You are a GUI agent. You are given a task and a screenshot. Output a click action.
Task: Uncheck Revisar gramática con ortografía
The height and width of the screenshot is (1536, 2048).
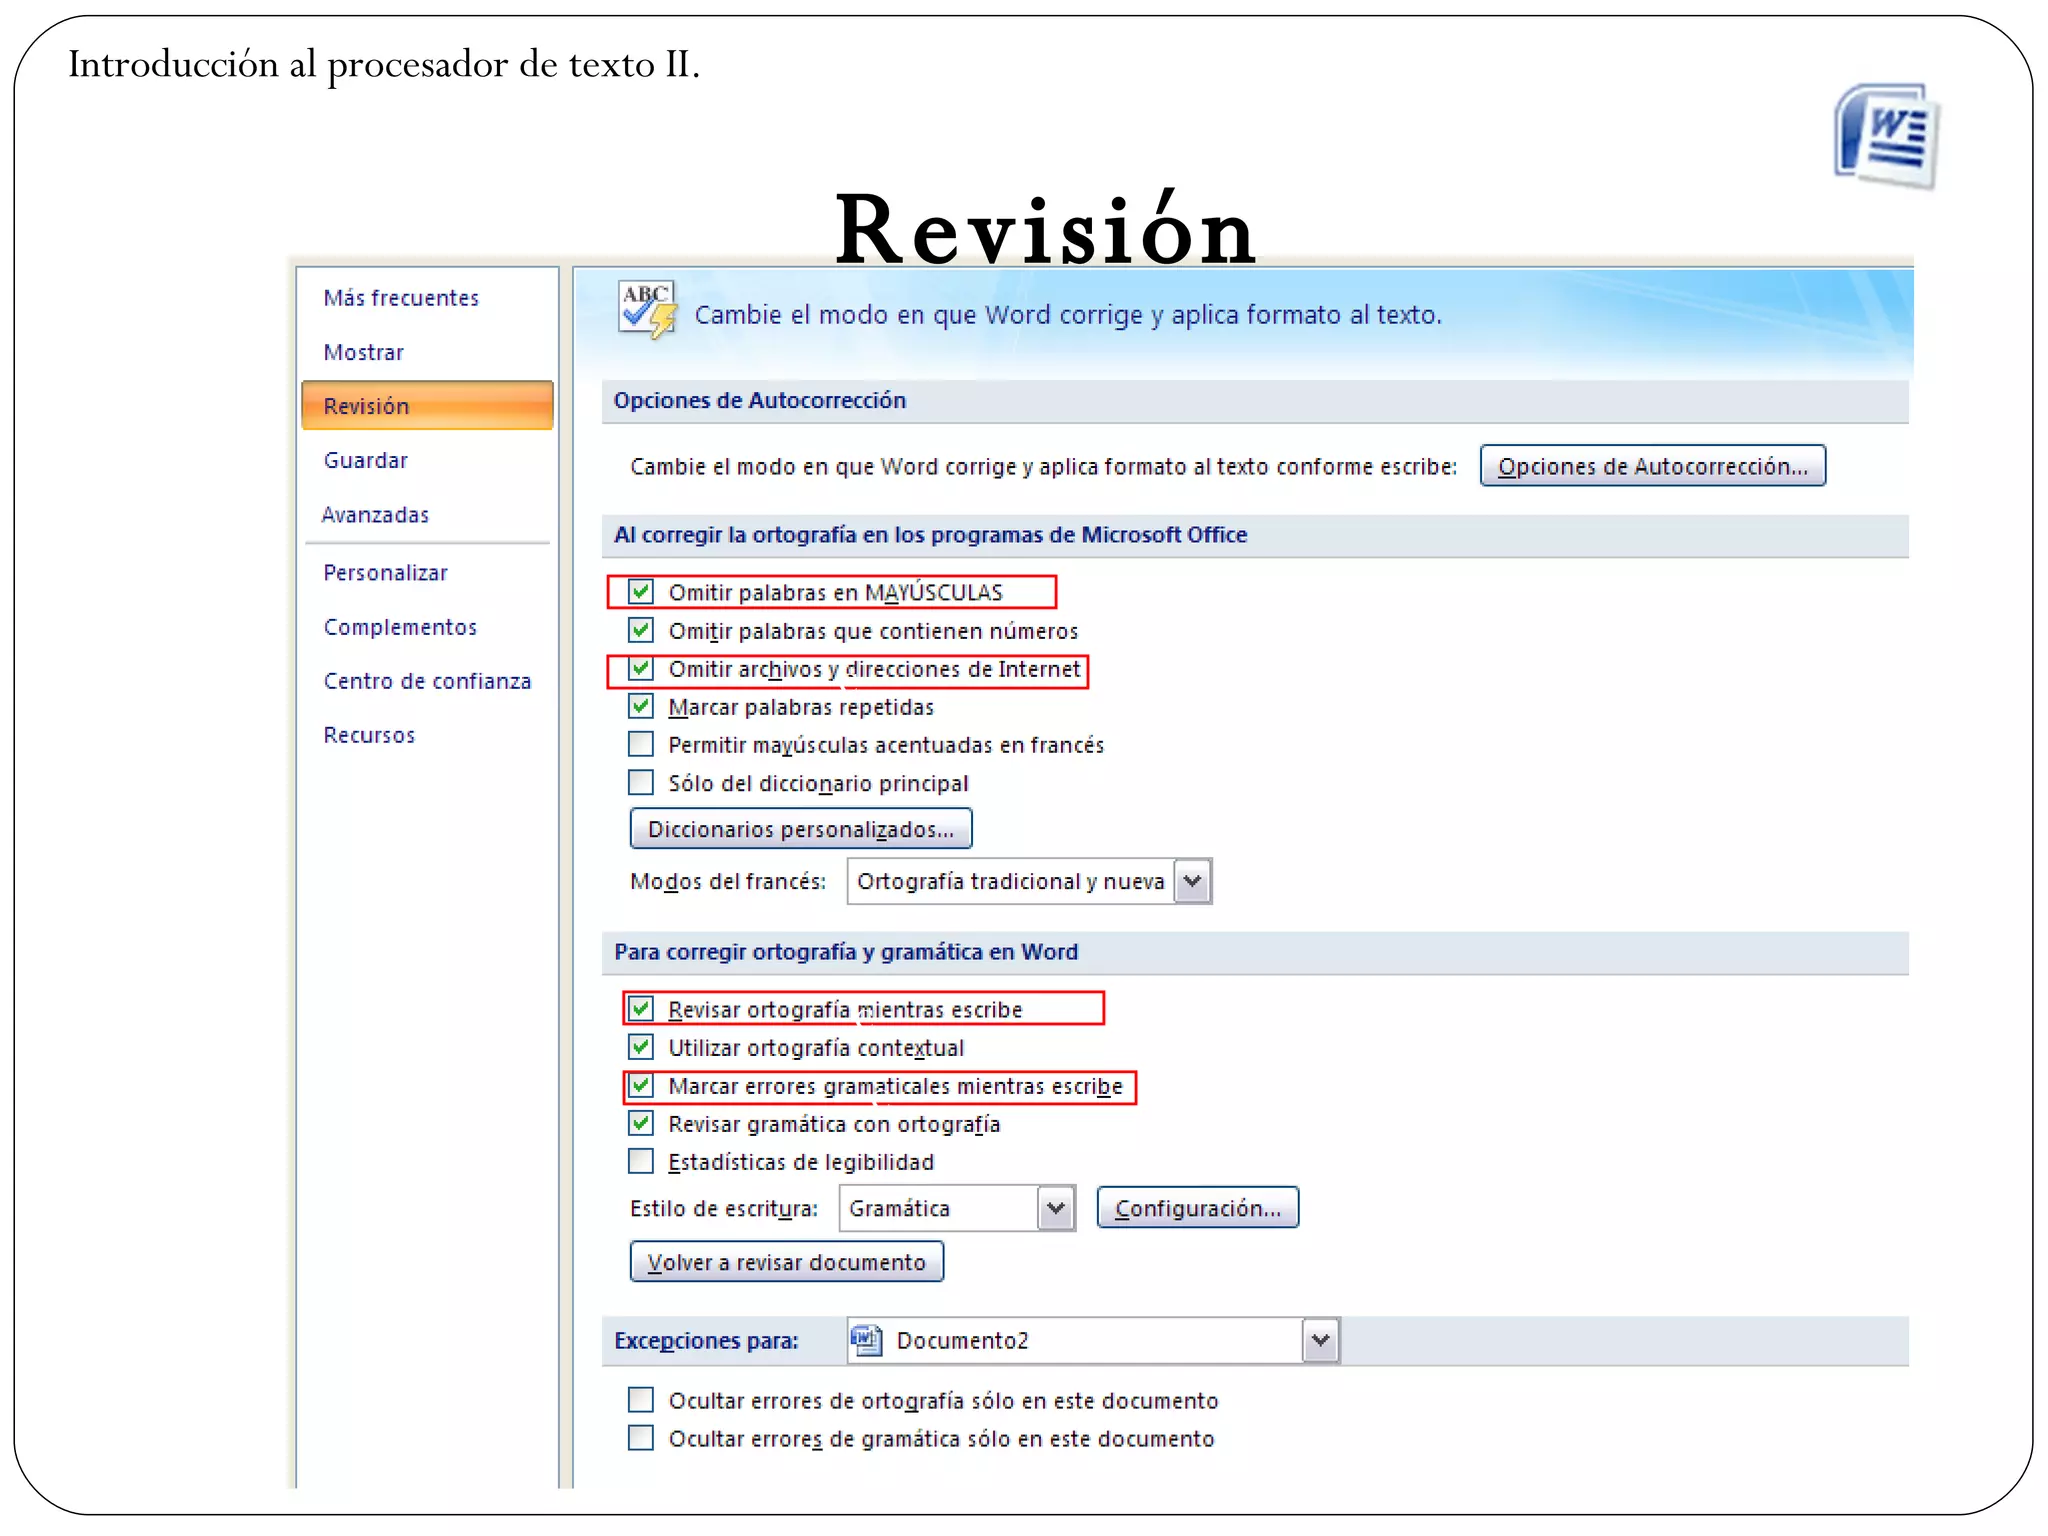(641, 1123)
